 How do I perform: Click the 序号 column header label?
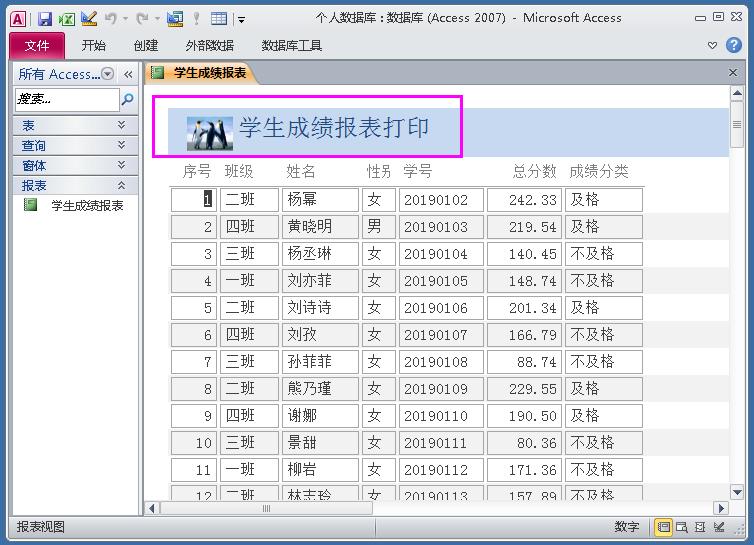click(197, 171)
